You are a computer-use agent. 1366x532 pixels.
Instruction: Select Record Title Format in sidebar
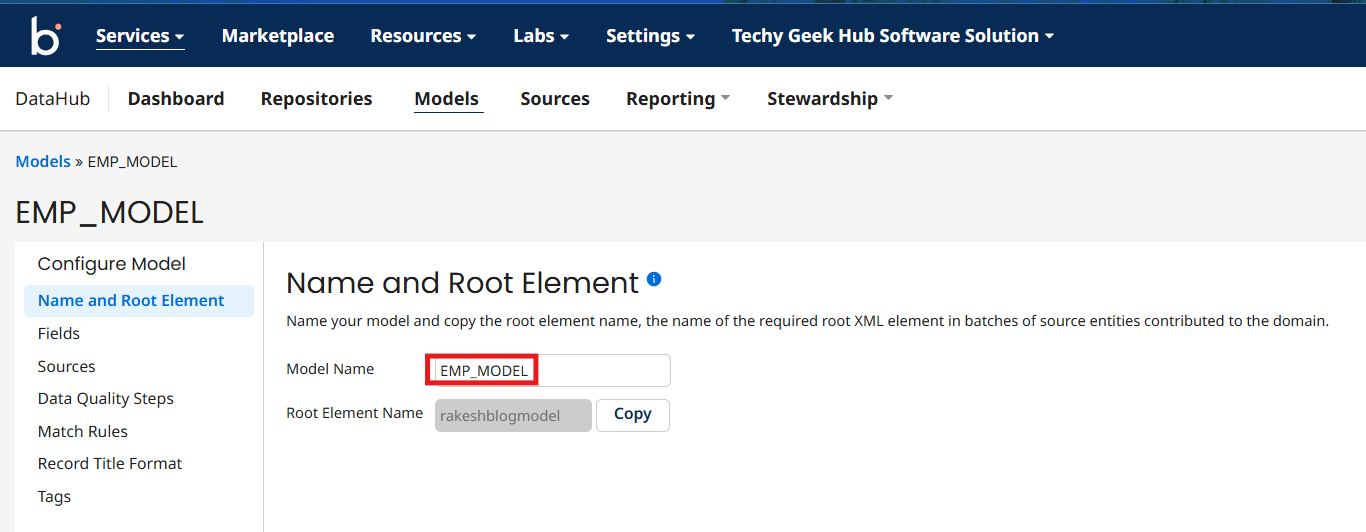110,464
